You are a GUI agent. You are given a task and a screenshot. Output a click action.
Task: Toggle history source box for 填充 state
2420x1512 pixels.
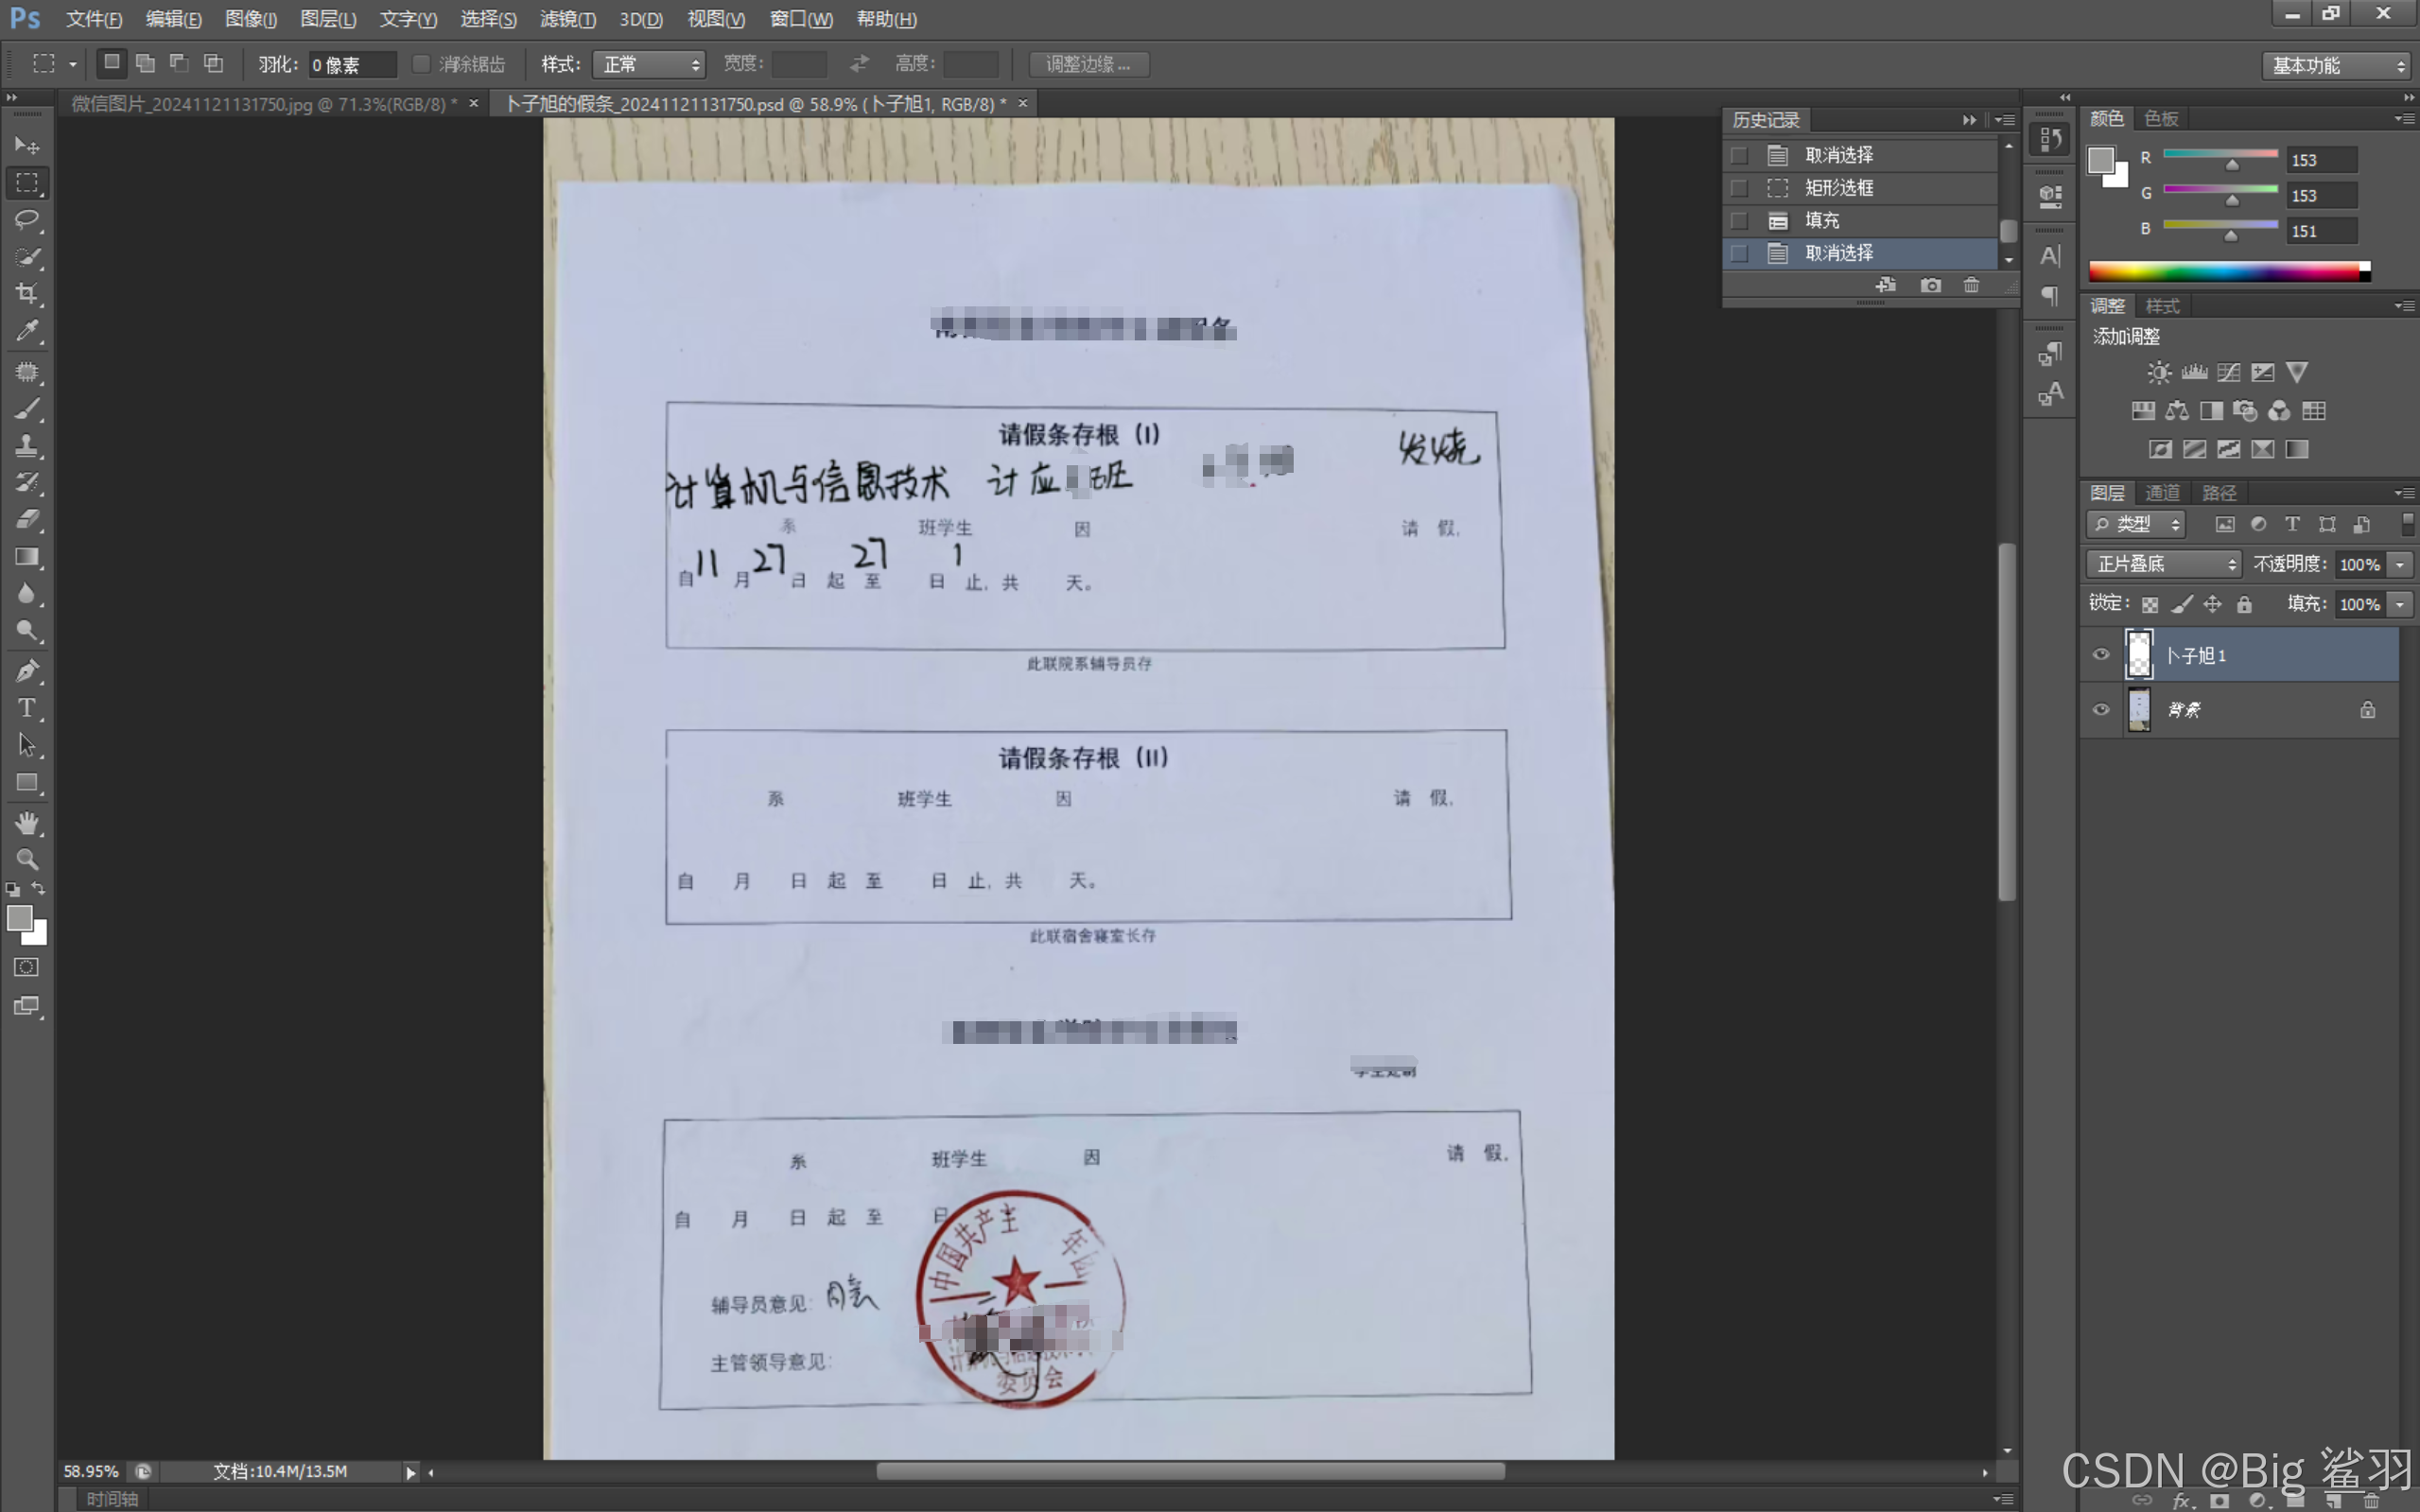click(x=1739, y=220)
